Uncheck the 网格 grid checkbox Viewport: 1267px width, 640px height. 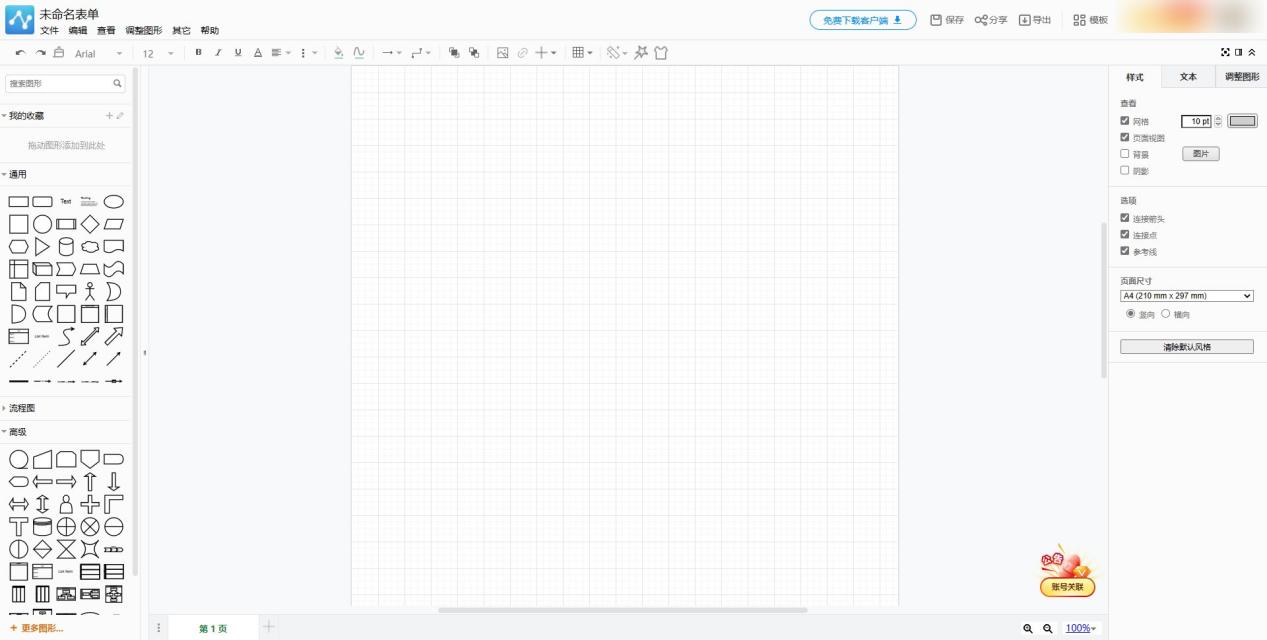(x=1125, y=121)
